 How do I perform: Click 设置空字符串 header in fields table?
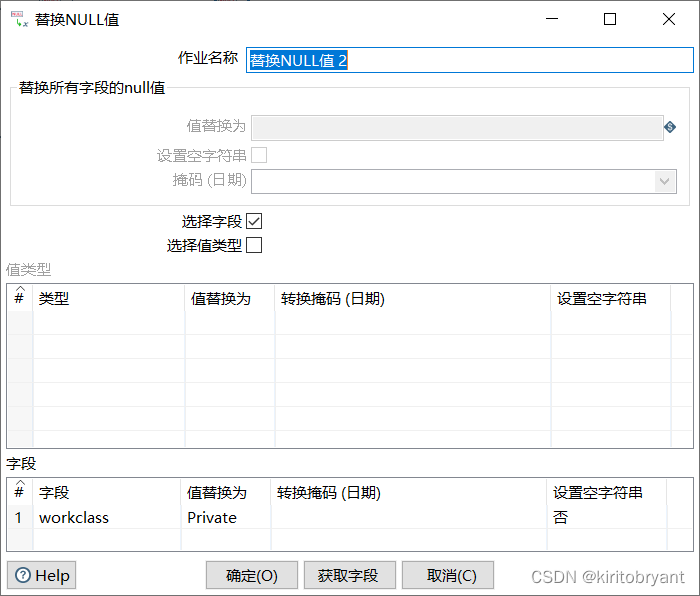pyautogui.click(x=606, y=492)
